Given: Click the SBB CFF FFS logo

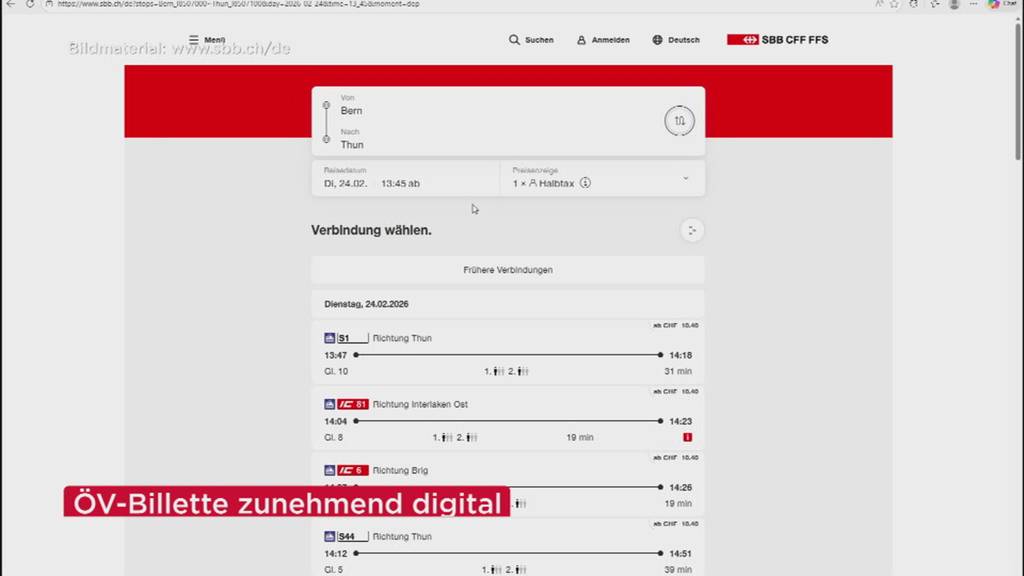Looking at the screenshot, I should [777, 40].
